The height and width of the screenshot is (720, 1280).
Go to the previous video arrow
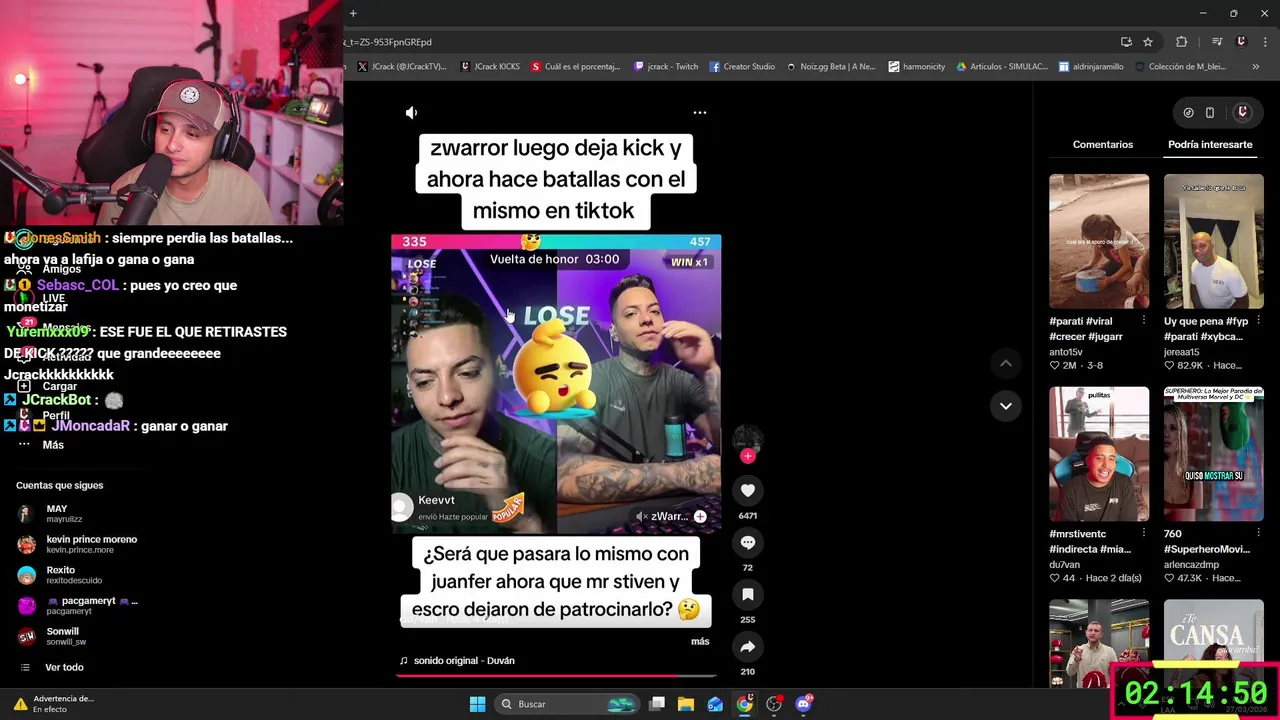click(x=1005, y=363)
